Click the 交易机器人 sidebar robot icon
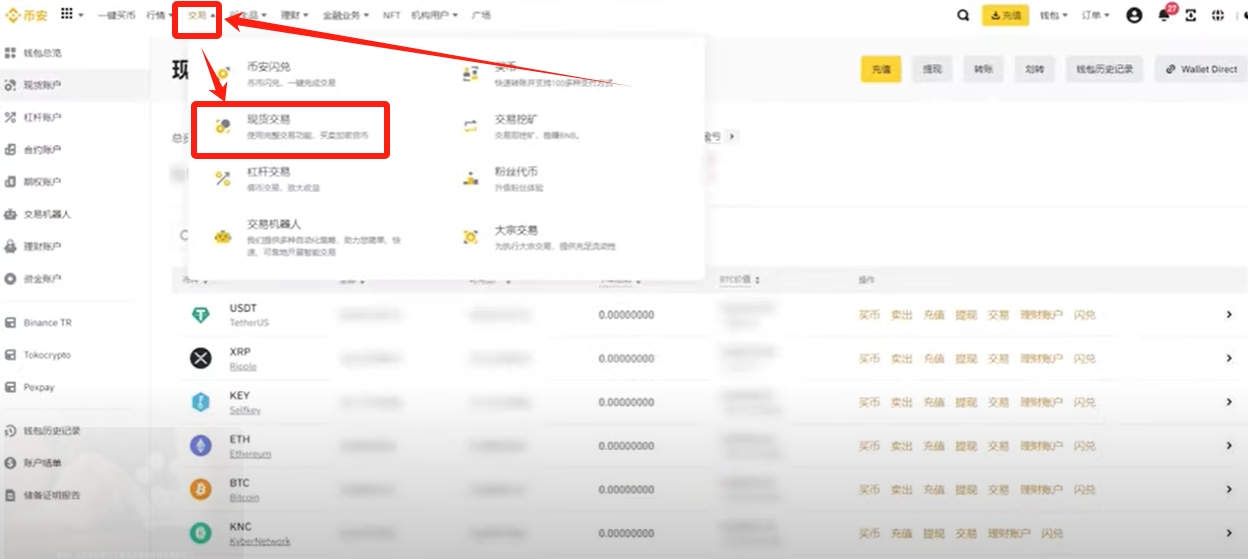The height and width of the screenshot is (559, 1248). tap(11, 214)
